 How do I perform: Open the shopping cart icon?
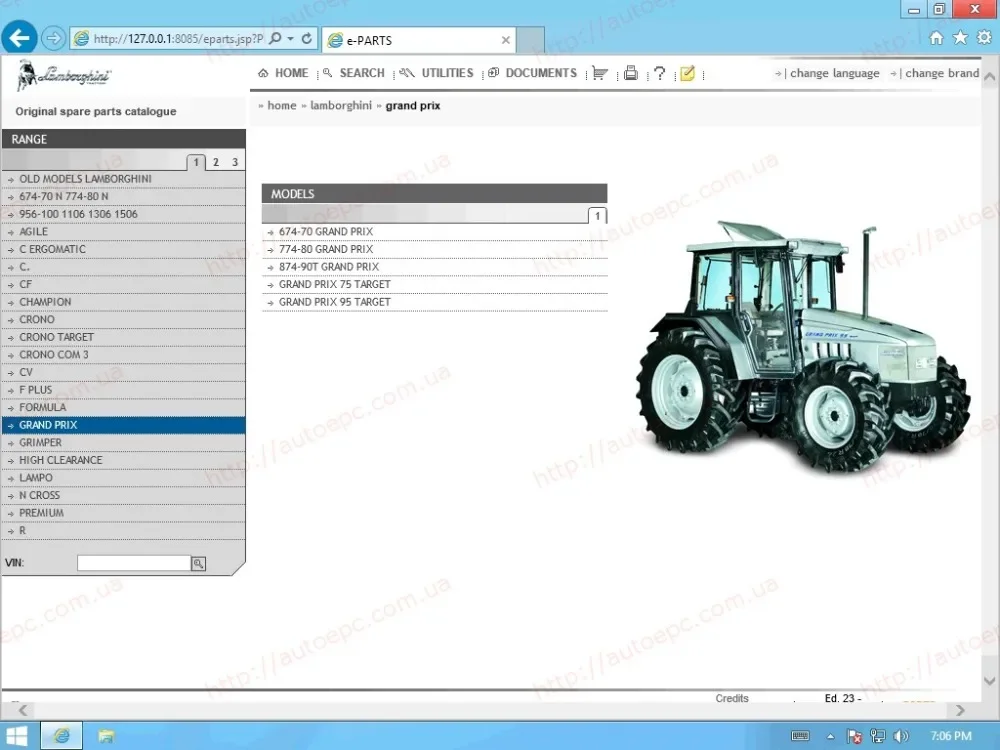[x=599, y=72]
